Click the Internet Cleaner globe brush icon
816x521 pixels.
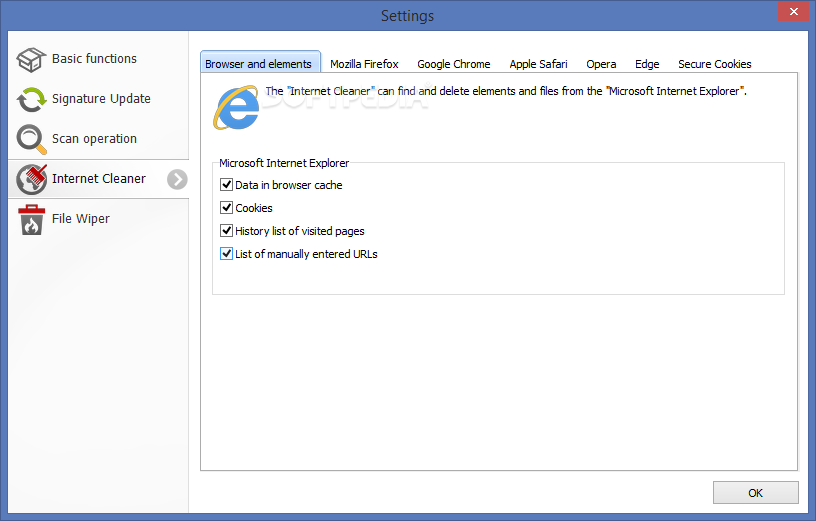tap(31, 179)
